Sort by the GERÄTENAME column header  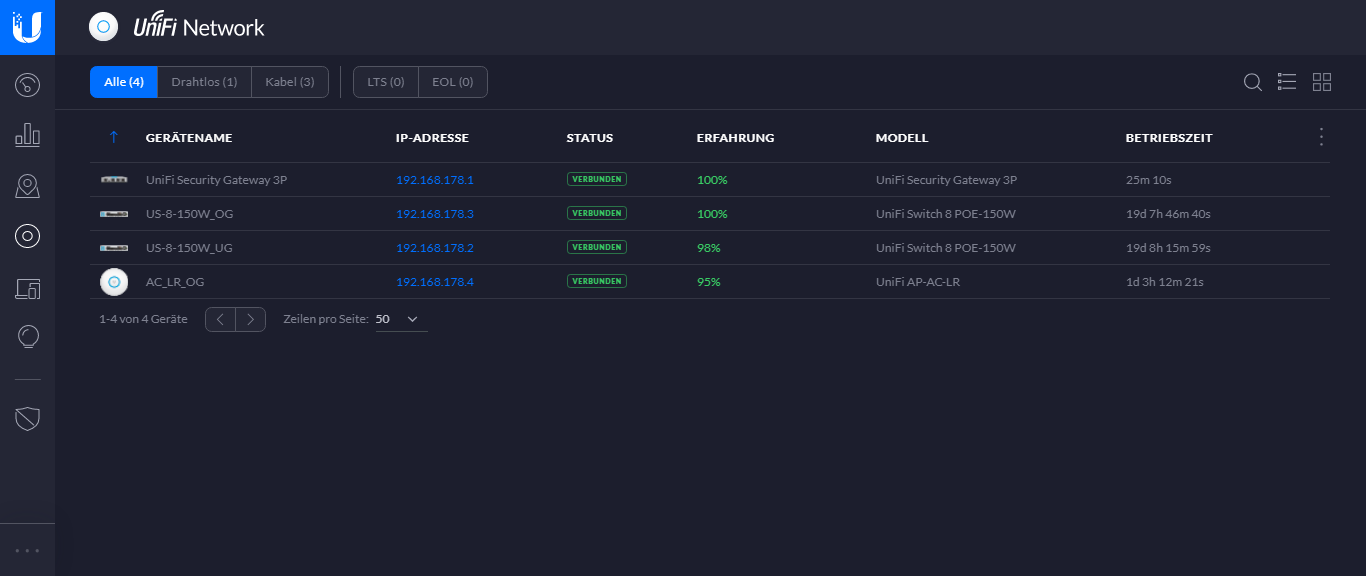(189, 138)
